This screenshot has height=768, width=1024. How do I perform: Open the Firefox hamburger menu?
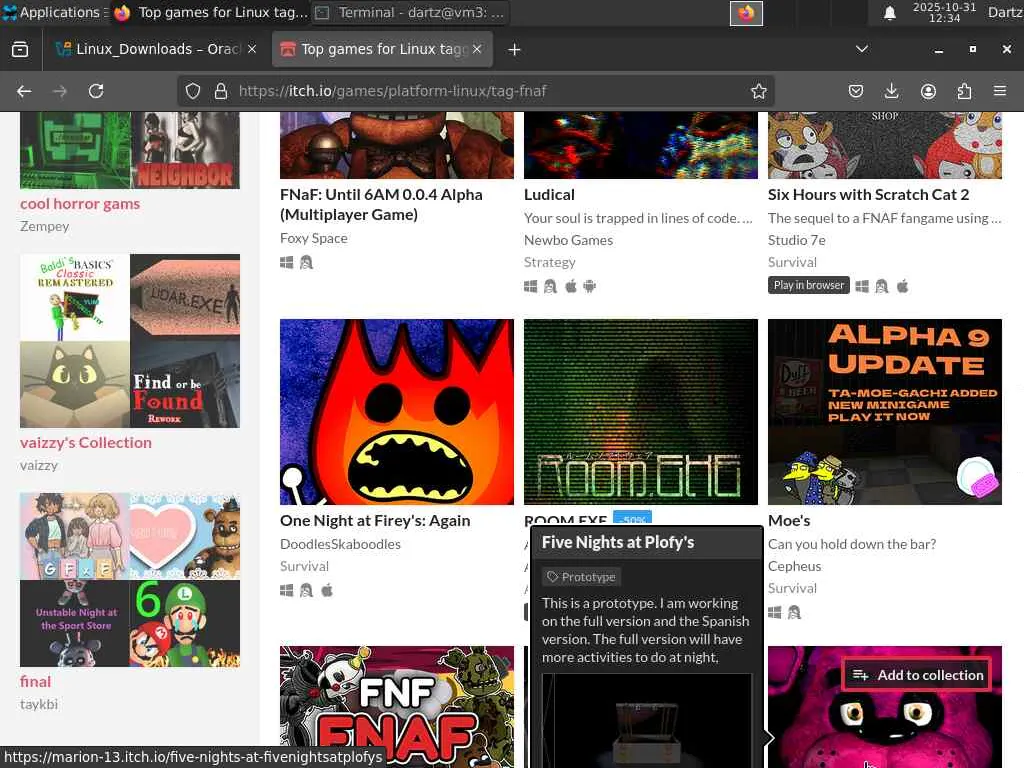point(1000,91)
